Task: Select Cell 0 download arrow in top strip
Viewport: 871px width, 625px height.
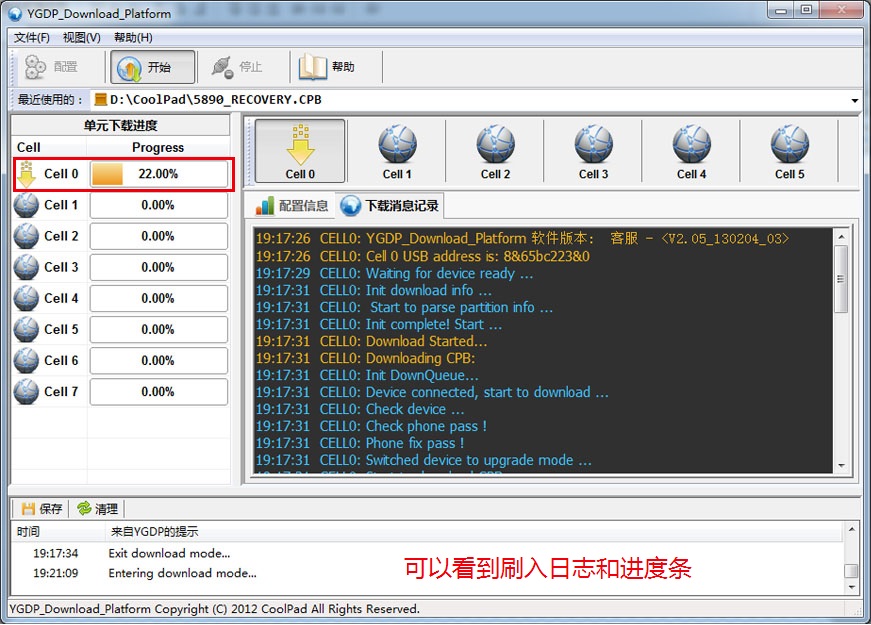Action: tap(300, 151)
